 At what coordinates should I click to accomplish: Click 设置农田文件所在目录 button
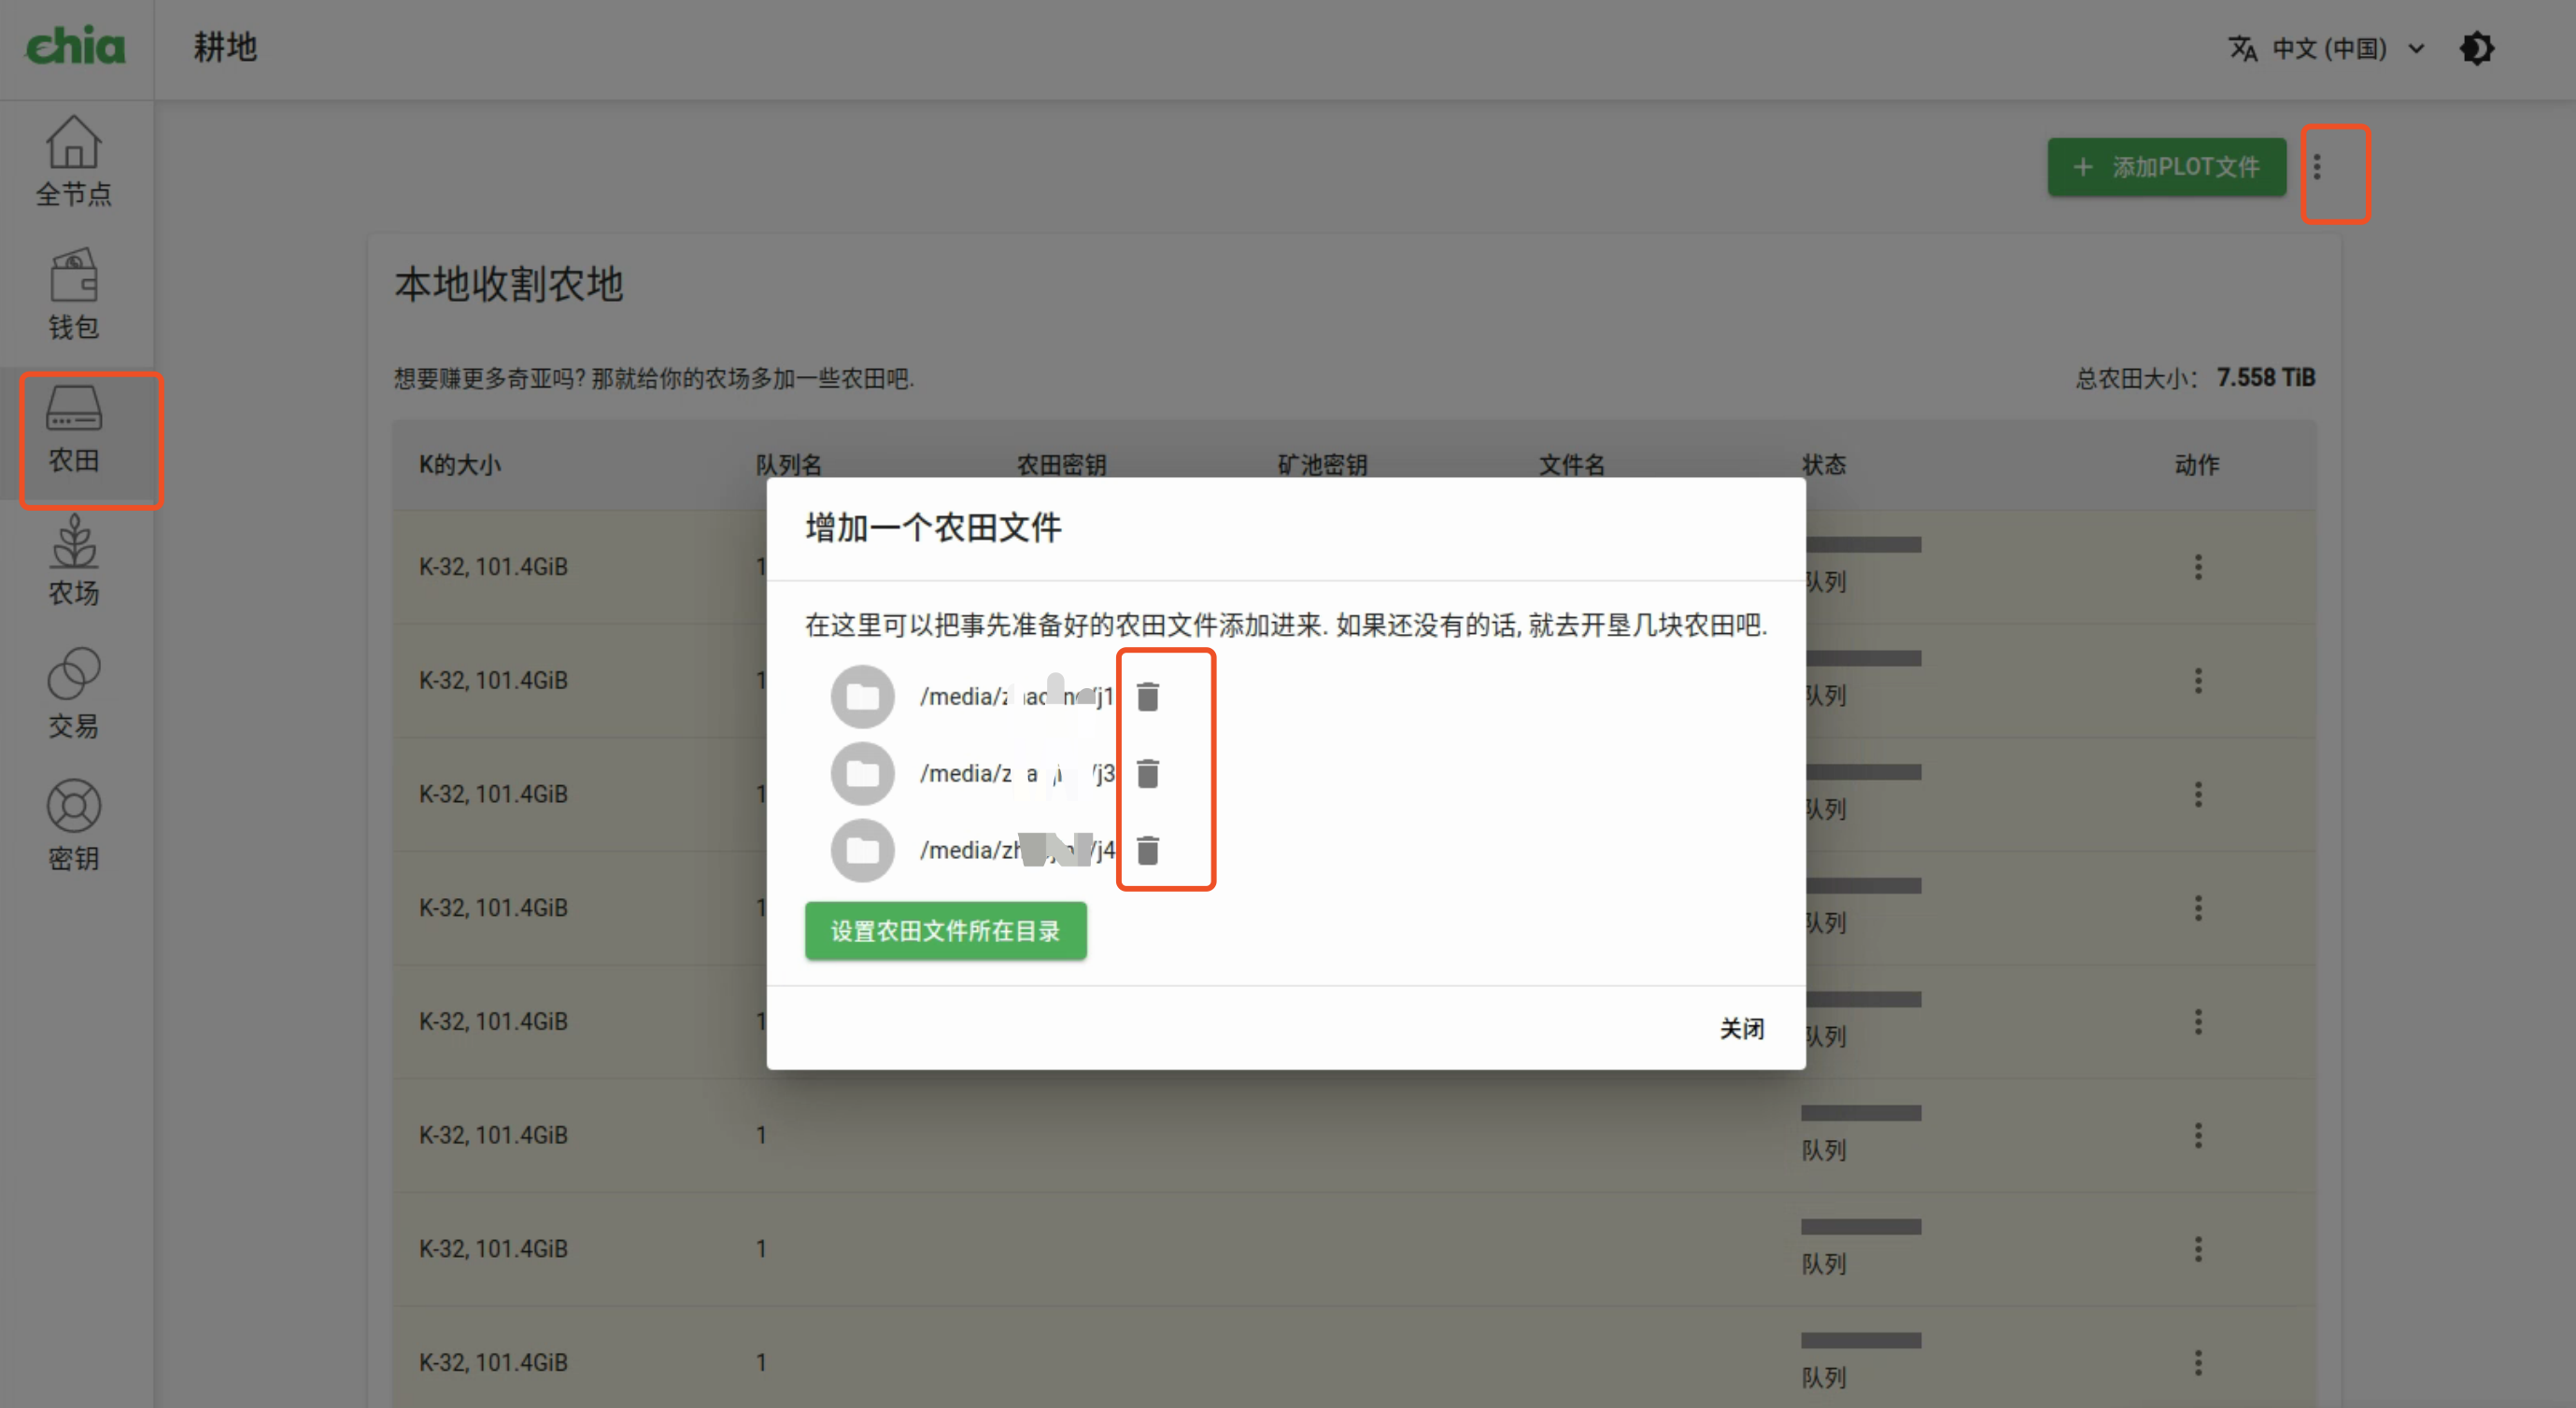click(945, 931)
